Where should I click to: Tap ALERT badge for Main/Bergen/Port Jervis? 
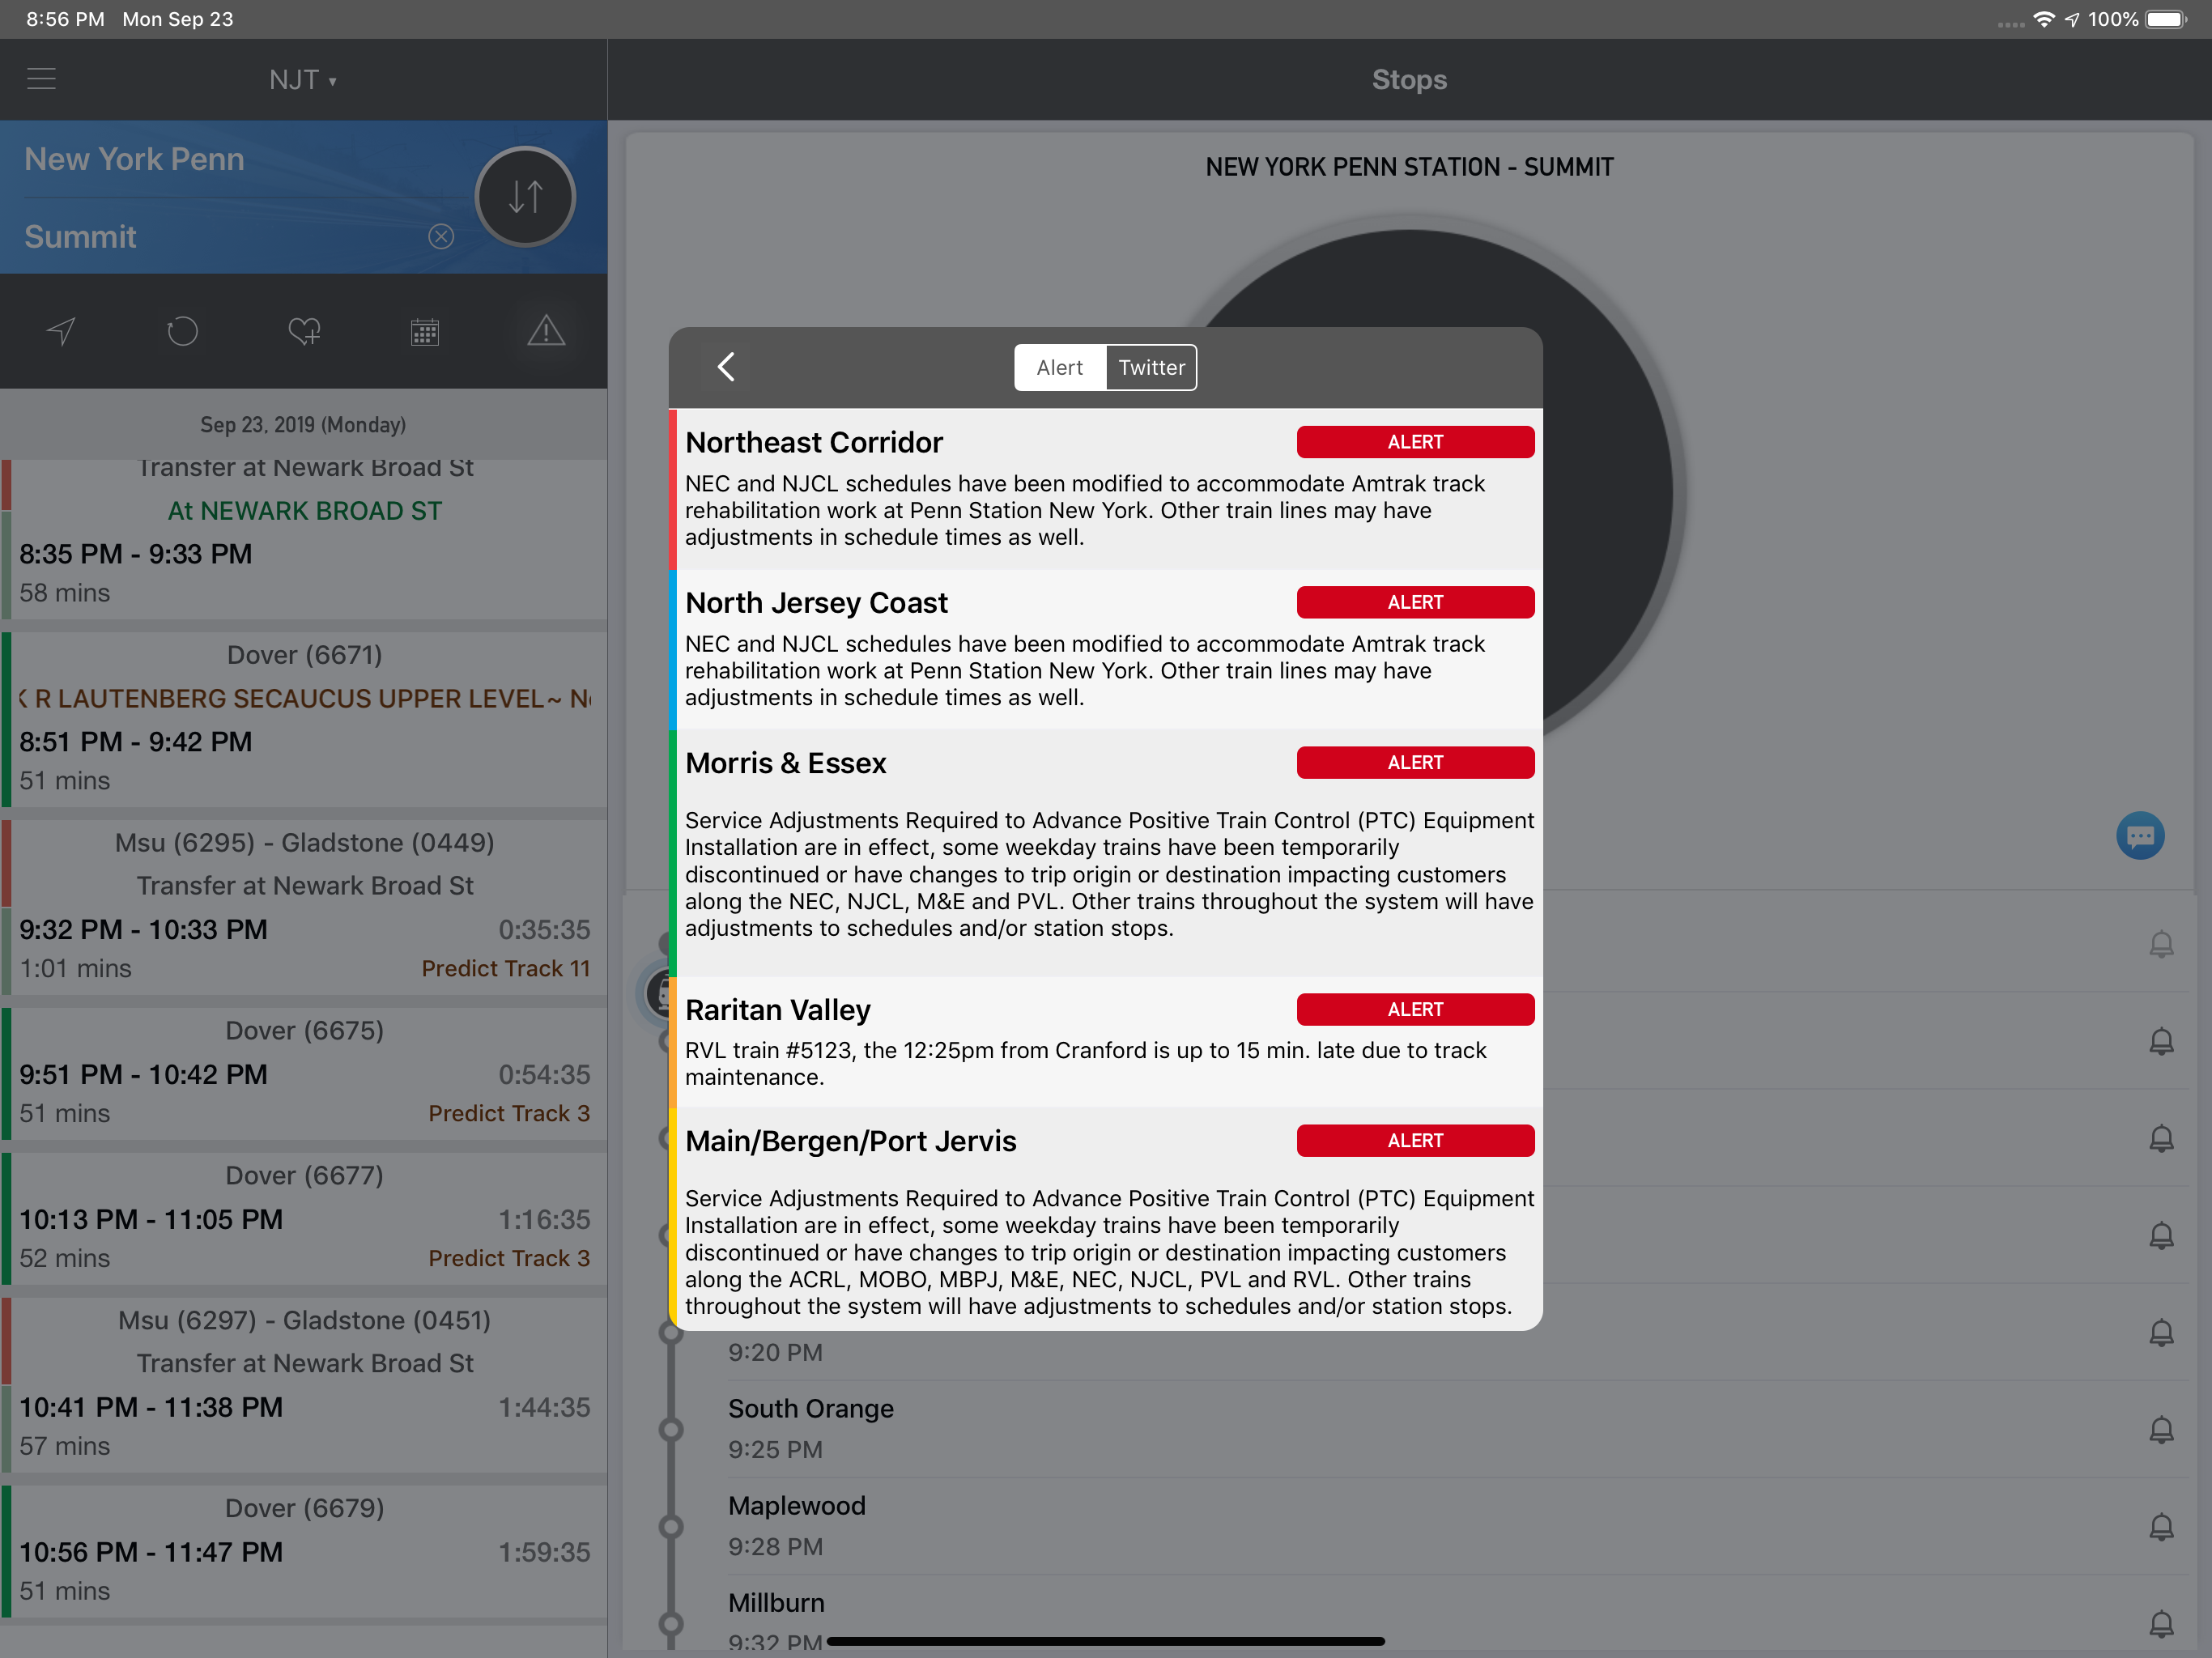(x=1415, y=1141)
